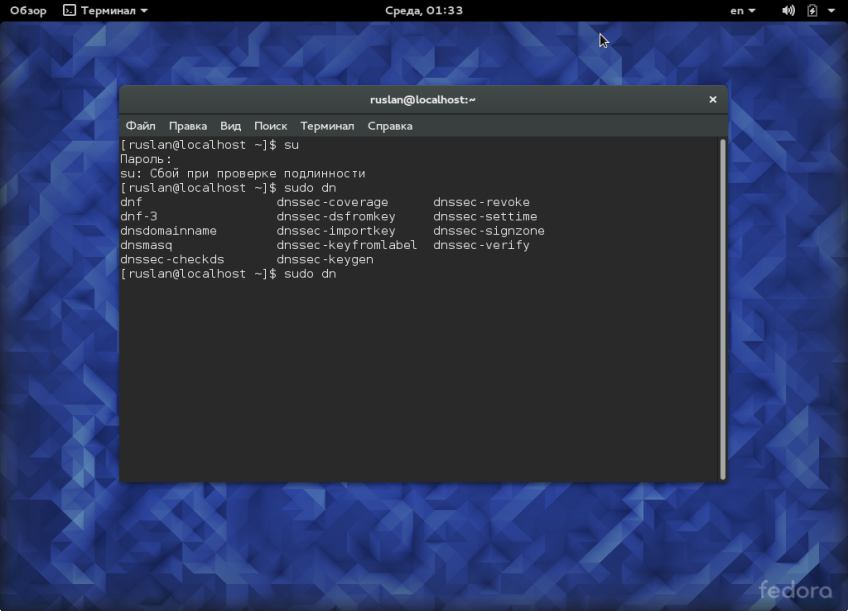Click the terminal vertical scrollbar
The image size is (848, 611).
click(x=723, y=309)
